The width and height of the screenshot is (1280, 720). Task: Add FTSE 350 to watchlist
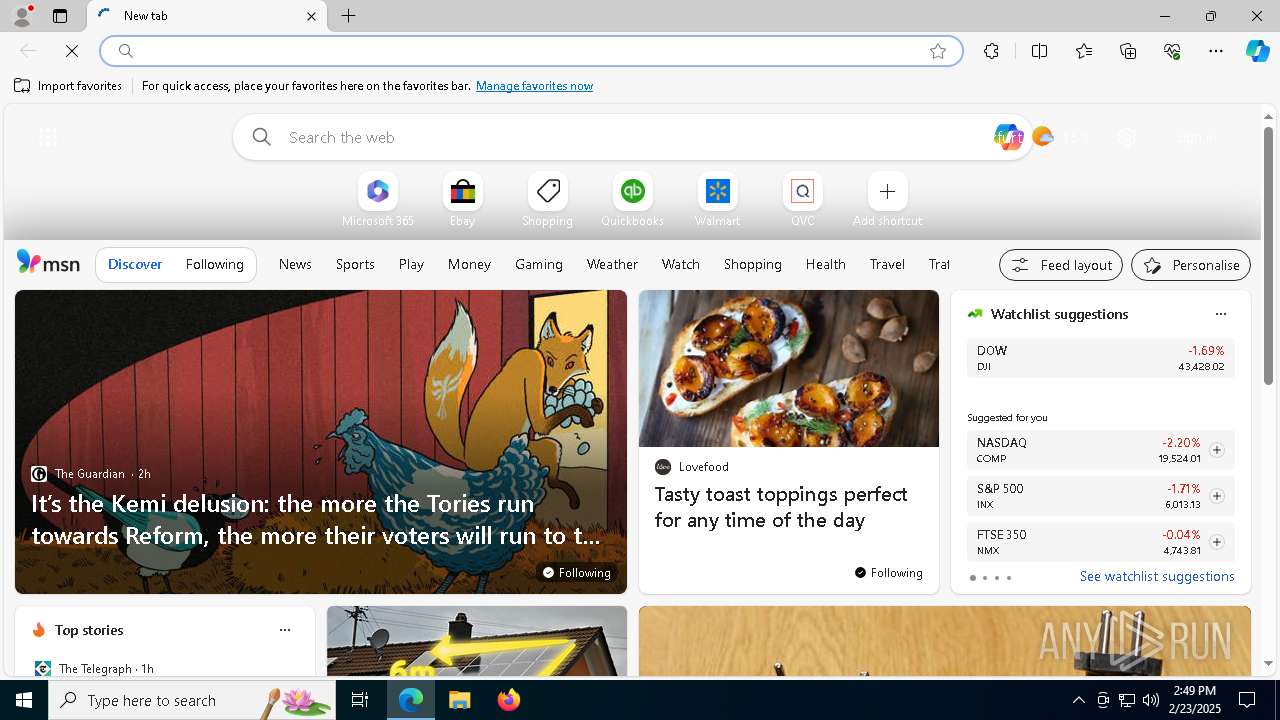tap(1216, 542)
